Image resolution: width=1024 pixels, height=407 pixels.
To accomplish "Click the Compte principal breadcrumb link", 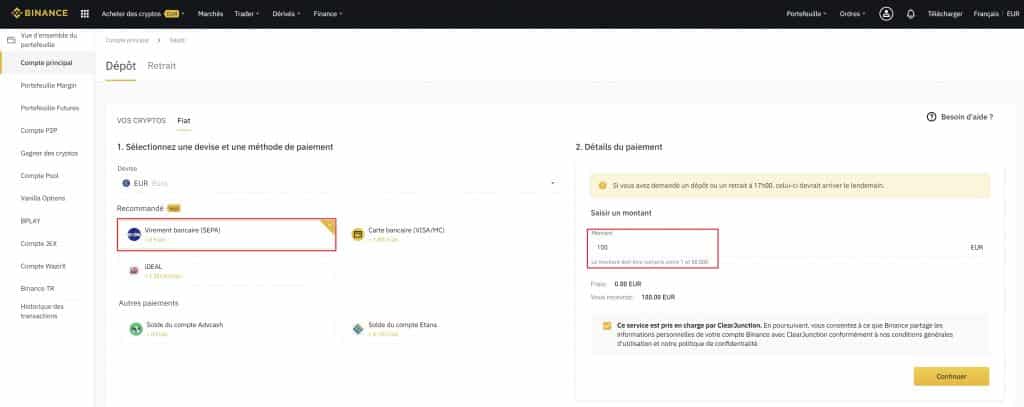I will point(127,41).
